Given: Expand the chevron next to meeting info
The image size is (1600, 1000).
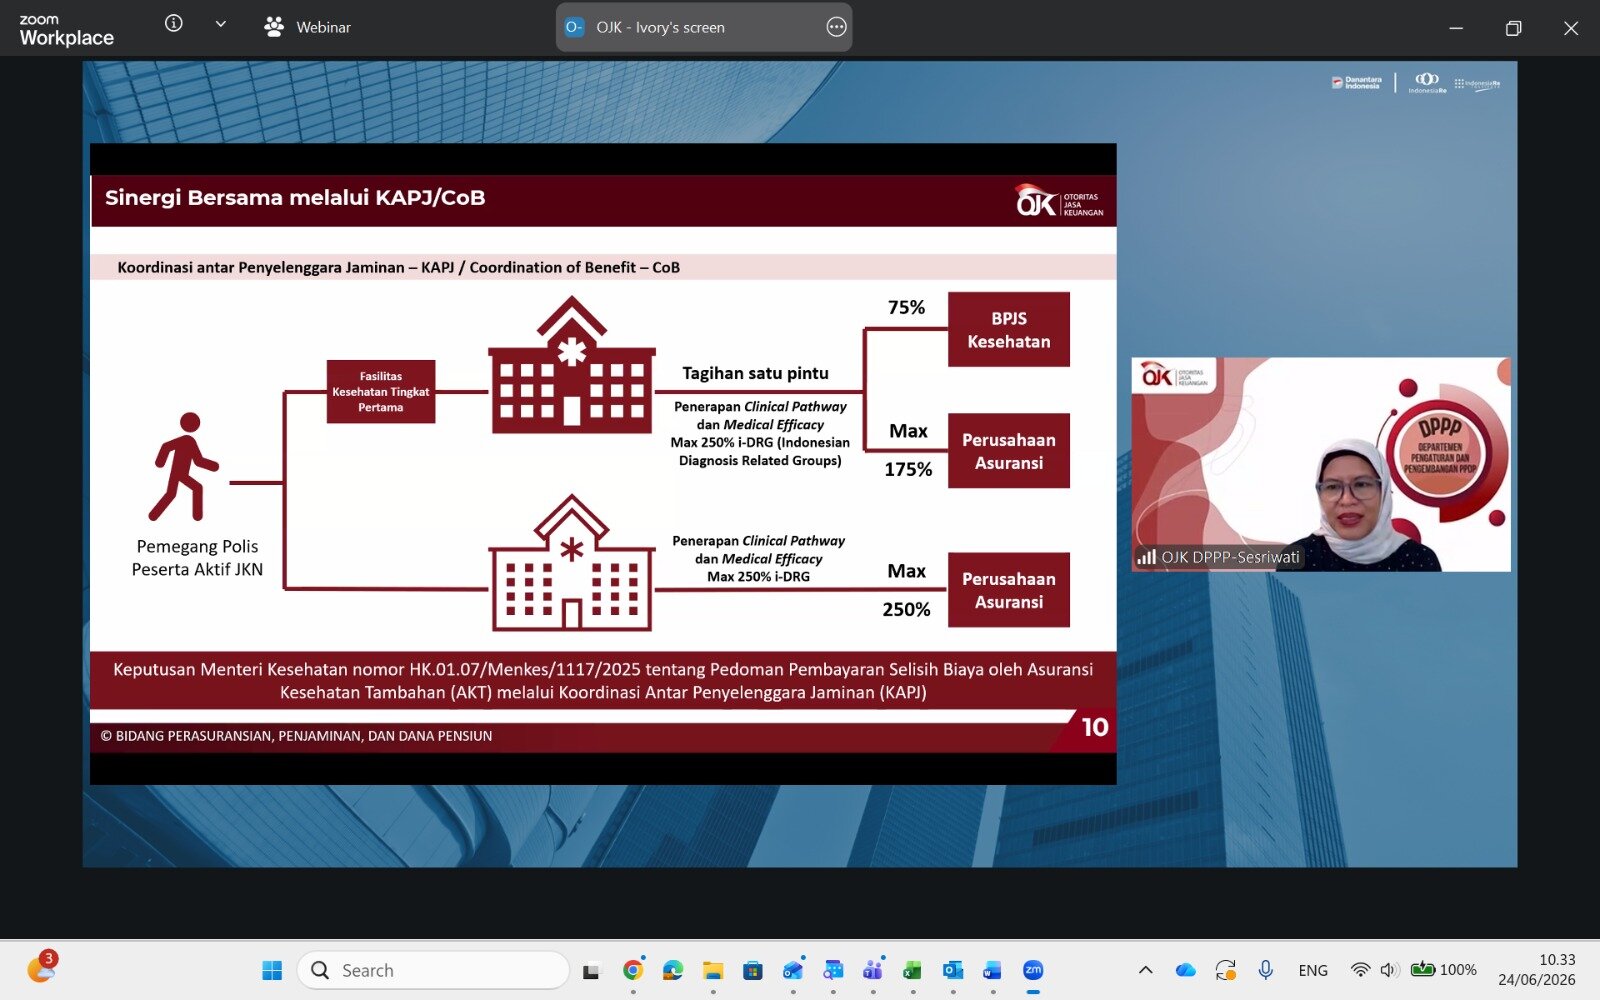Looking at the screenshot, I should 220,24.
